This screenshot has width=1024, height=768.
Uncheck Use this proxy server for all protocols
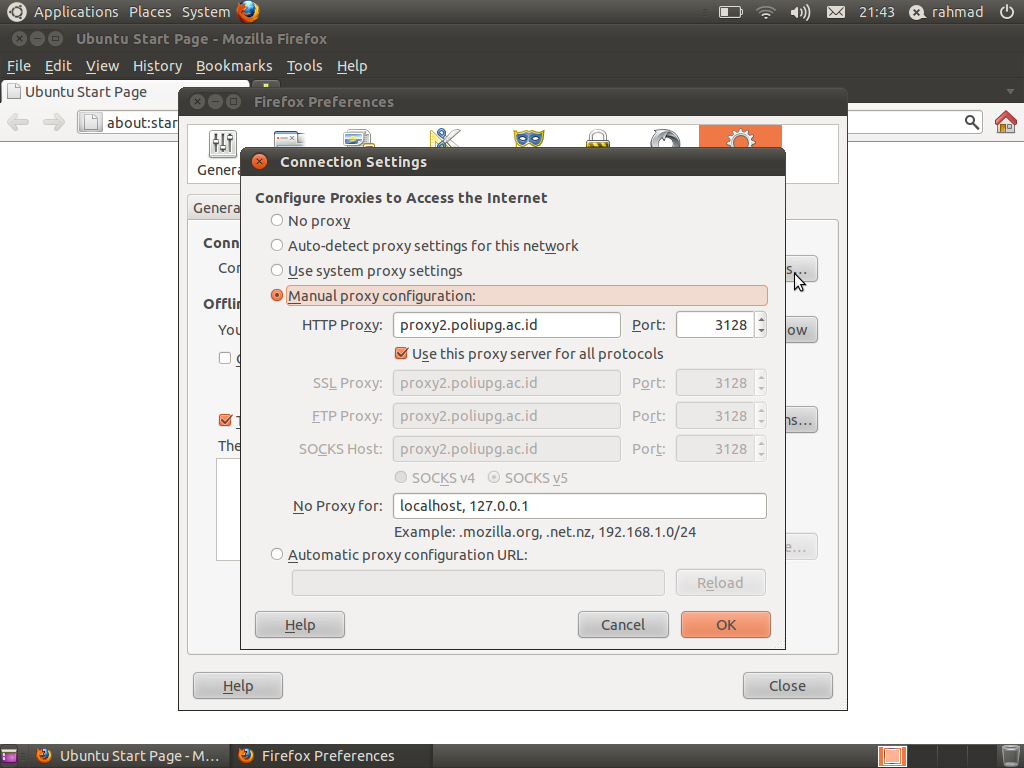(402, 354)
